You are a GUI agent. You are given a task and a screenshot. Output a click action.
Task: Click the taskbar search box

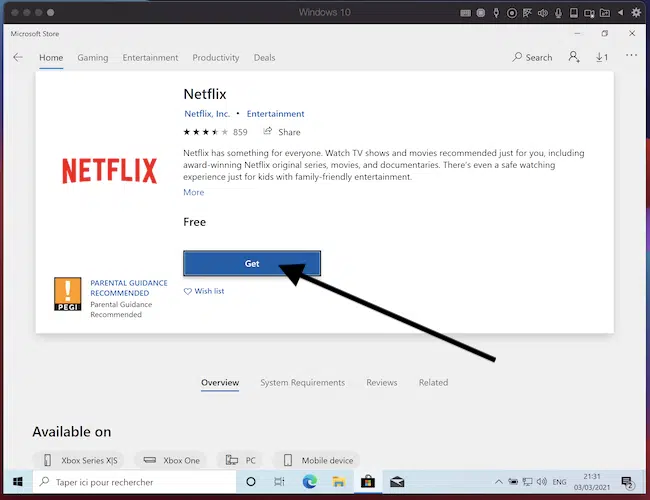tap(134, 482)
